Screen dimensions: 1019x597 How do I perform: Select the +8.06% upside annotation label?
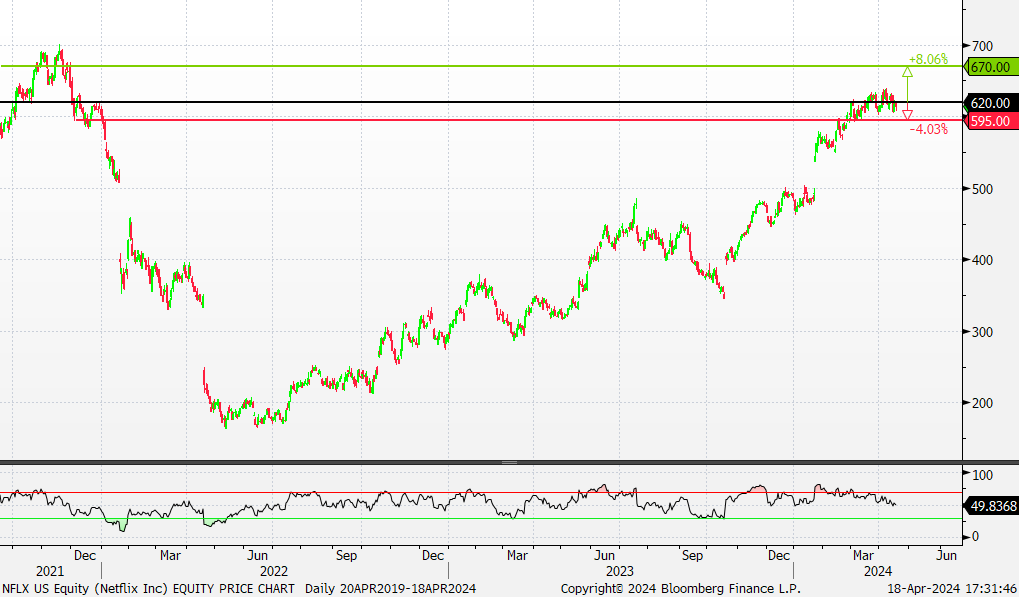[x=928, y=59]
